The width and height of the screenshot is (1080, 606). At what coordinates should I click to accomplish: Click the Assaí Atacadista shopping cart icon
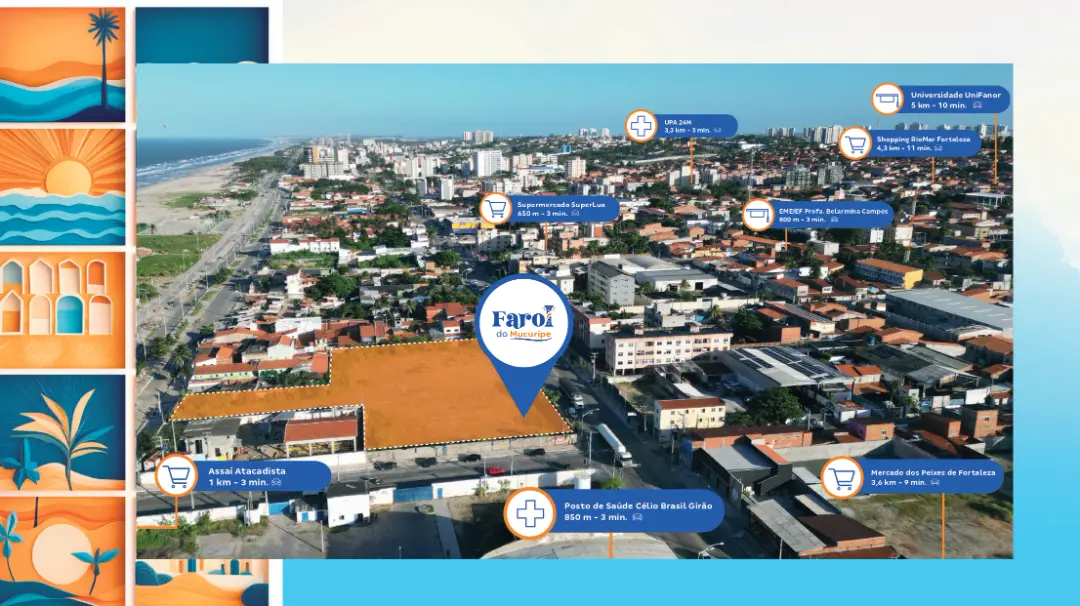[177, 475]
